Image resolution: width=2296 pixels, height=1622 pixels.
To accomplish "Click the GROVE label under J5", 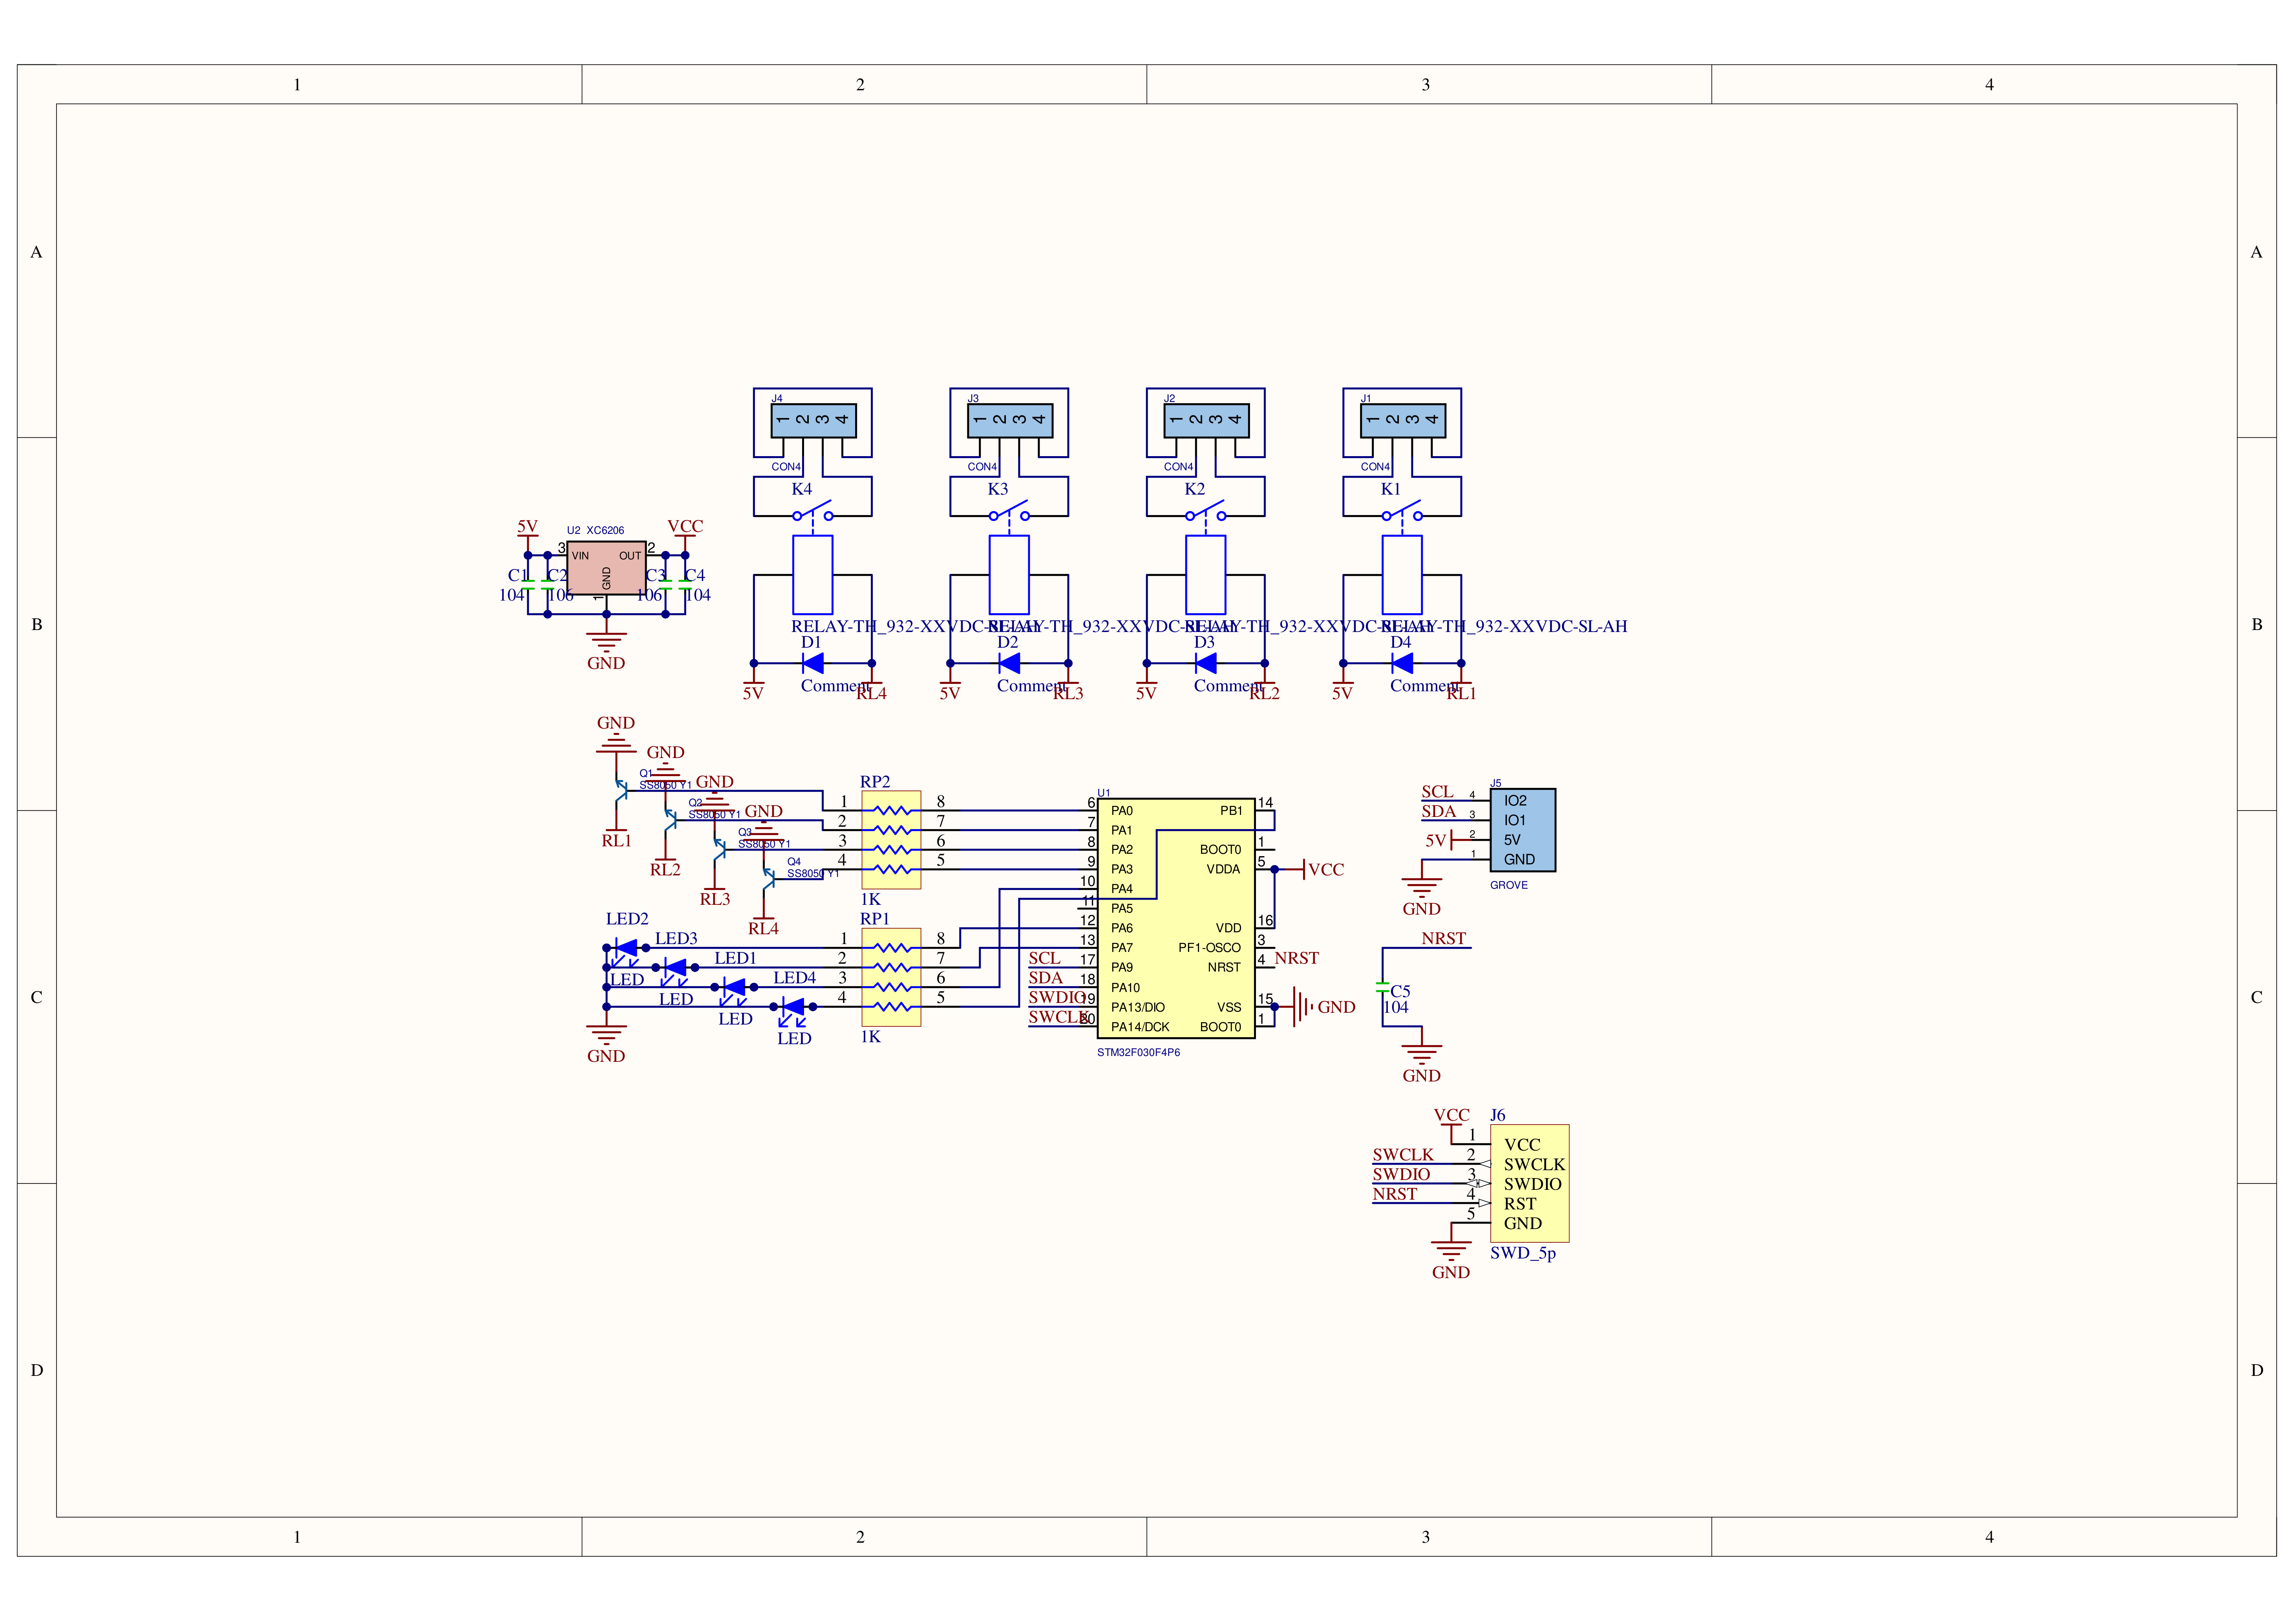I will (1508, 885).
